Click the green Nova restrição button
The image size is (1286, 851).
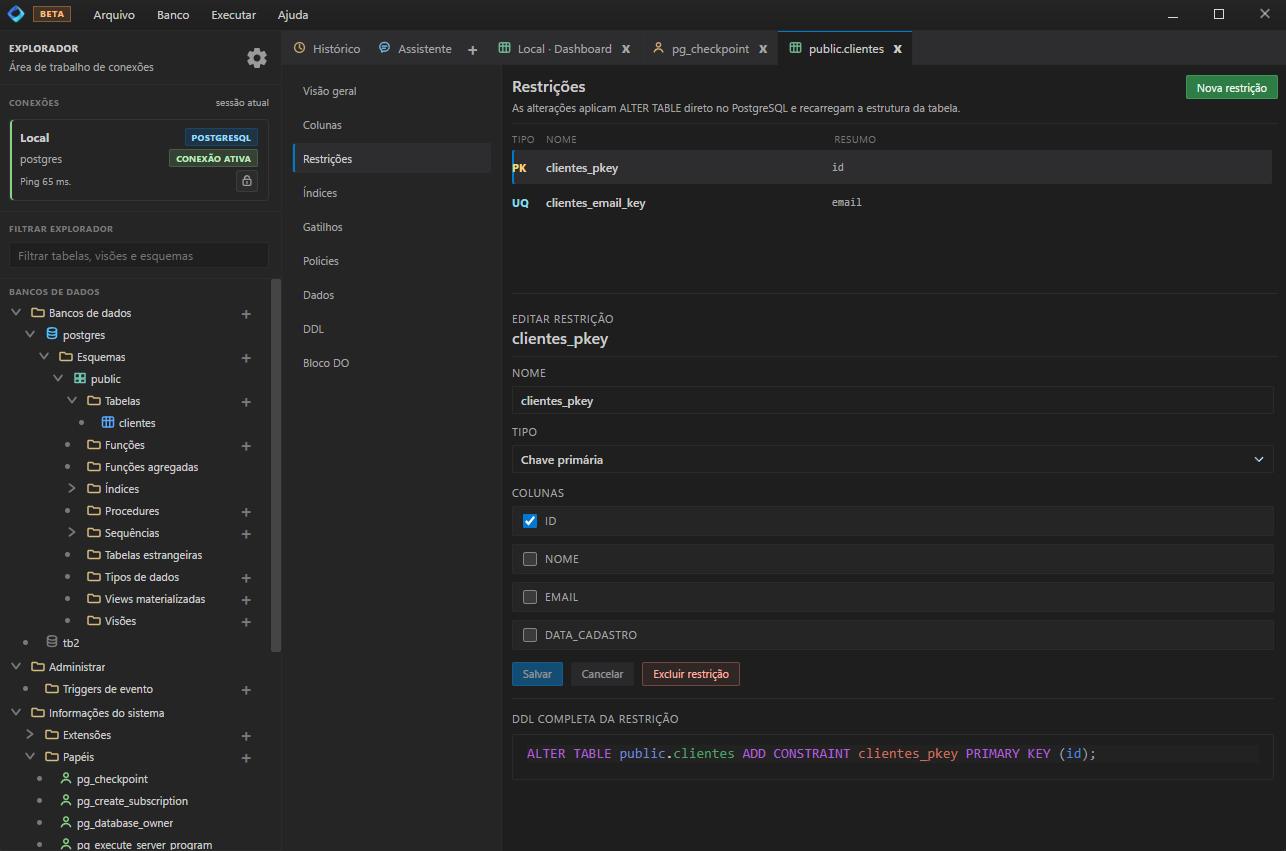[1231, 88]
